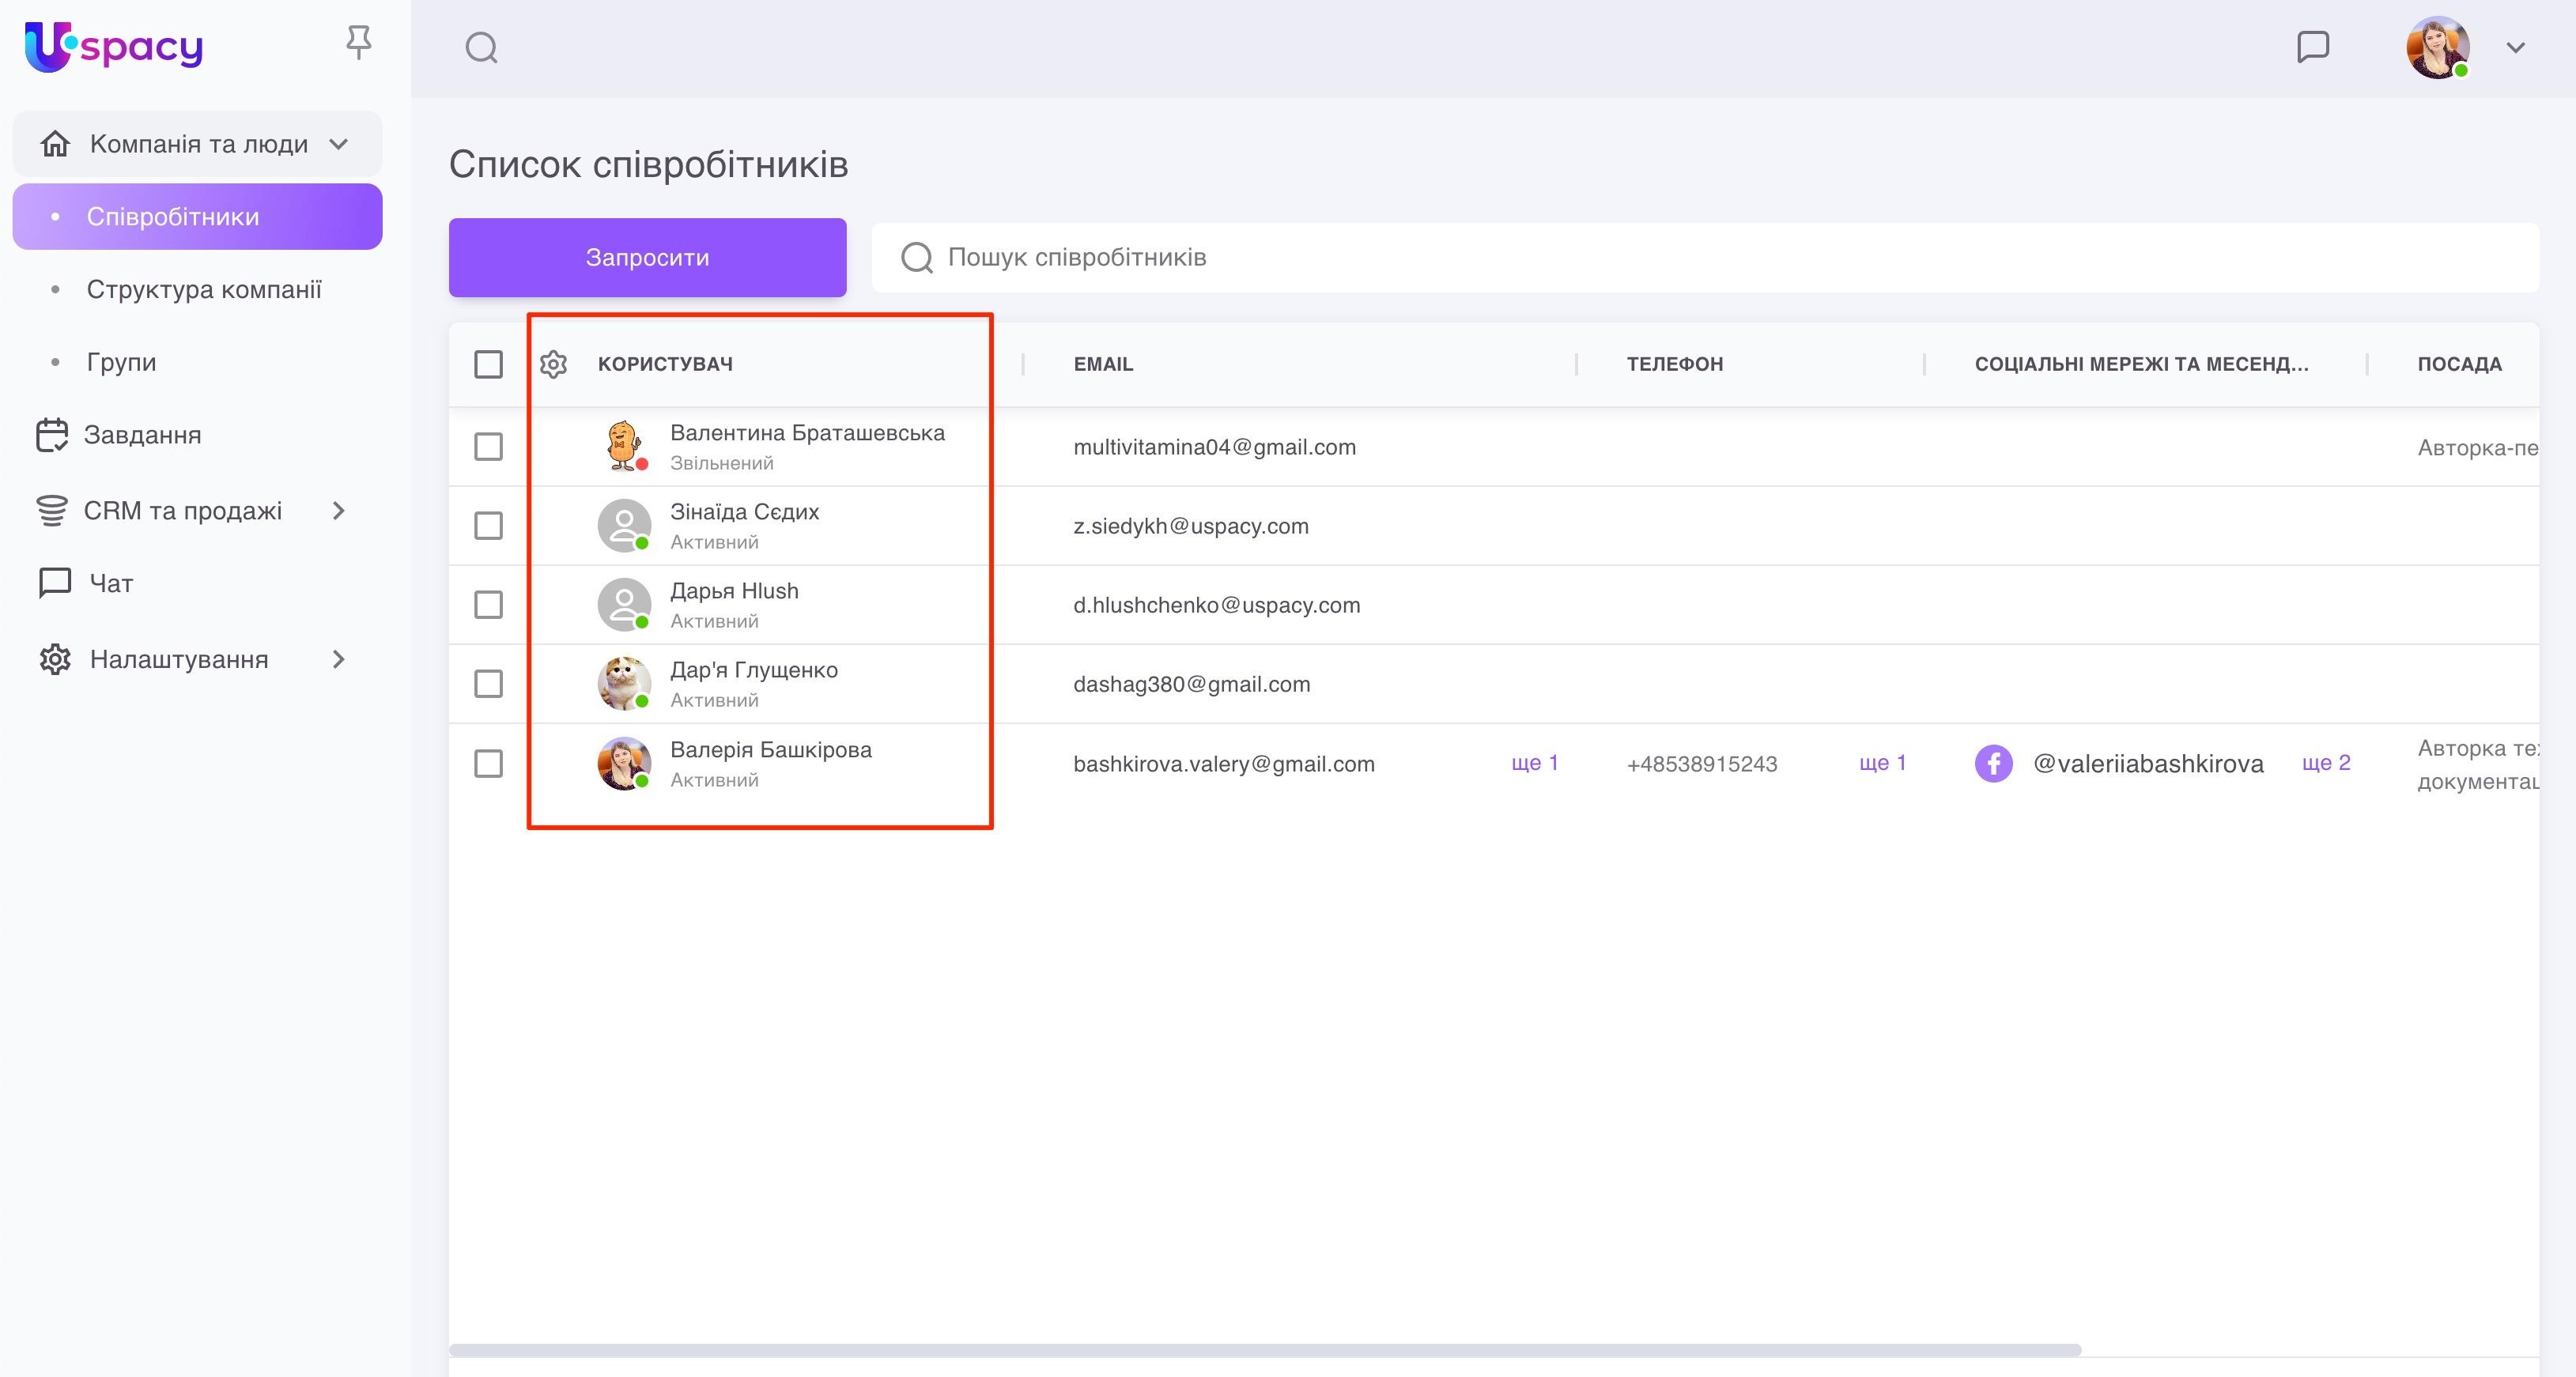The image size is (2576, 1377).
Task: Open the Завдання calendar icon
Action: (x=52, y=435)
